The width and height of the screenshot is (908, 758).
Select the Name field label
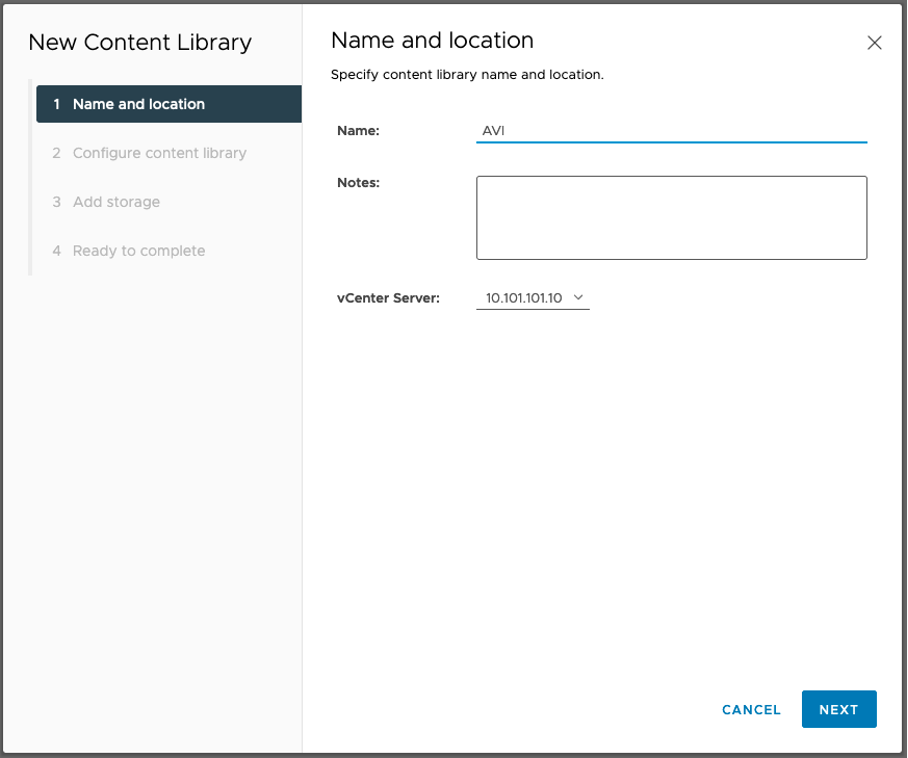357,130
